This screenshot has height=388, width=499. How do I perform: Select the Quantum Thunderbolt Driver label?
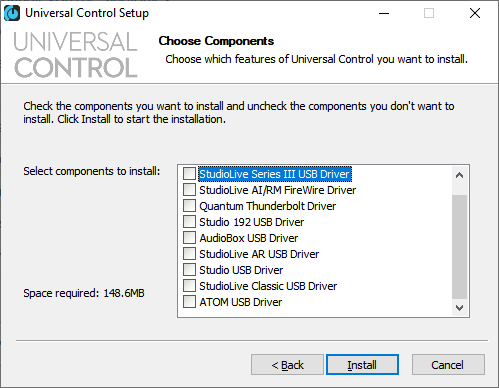[267, 206]
